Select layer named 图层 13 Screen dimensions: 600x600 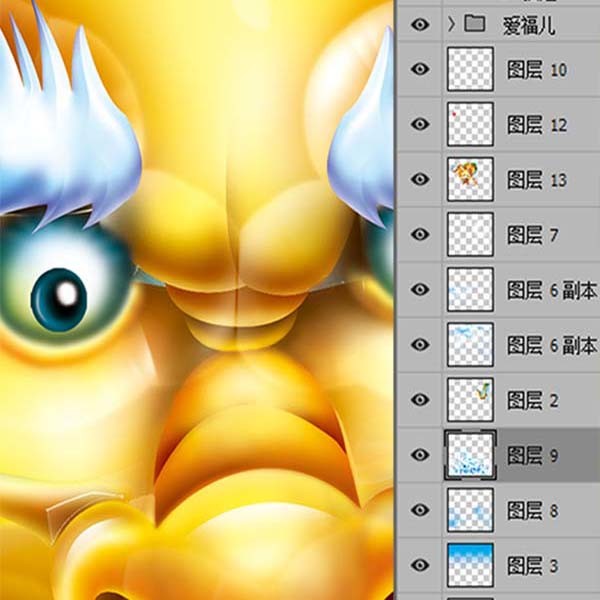tap(537, 180)
